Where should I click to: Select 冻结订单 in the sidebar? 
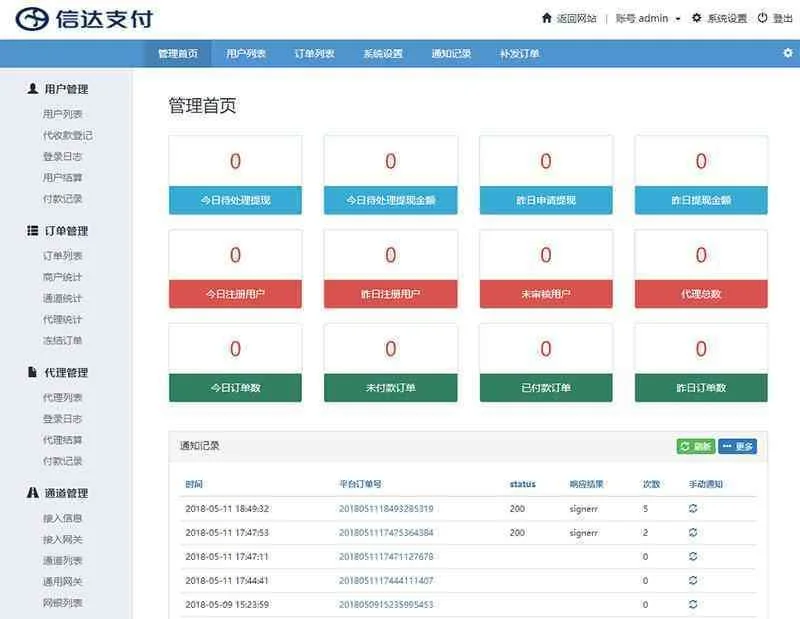point(62,341)
